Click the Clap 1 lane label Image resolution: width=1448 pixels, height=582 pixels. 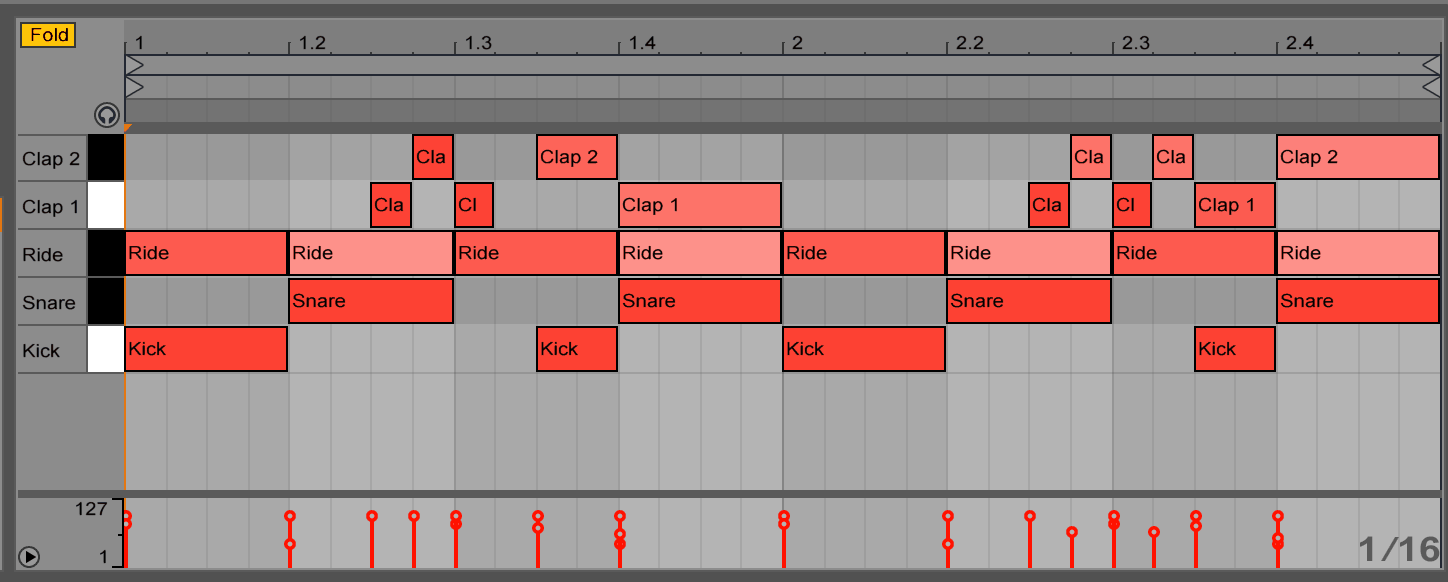point(50,206)
